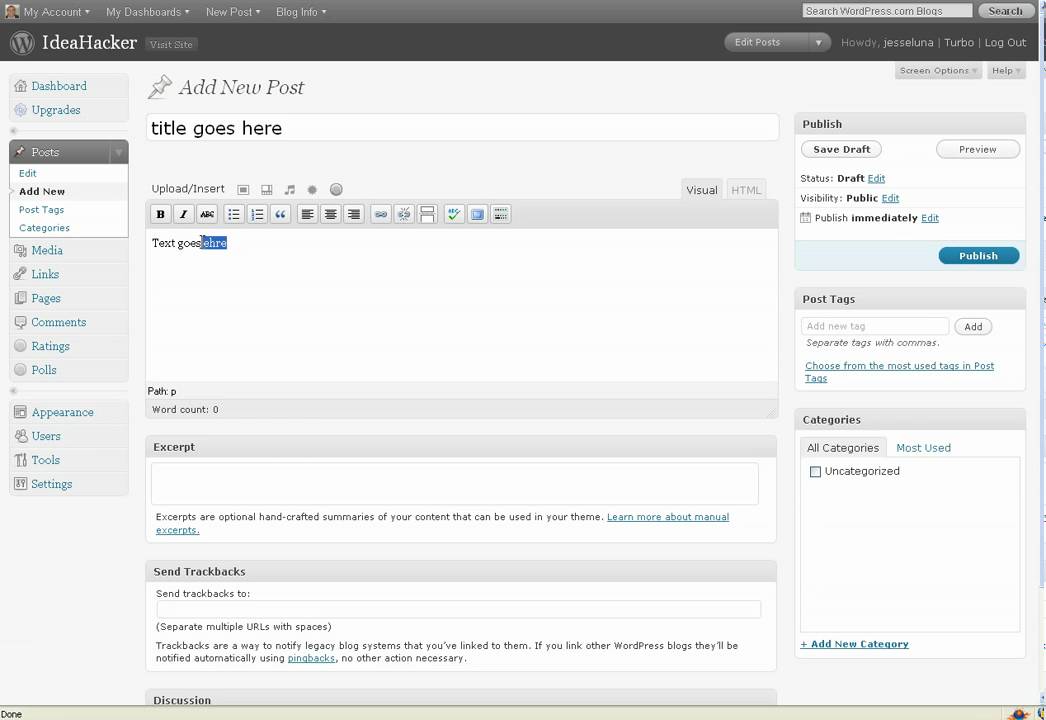The height and width of the screenshot is (720, 1046).
Task: Insert More tag button
Action: pos(427,214)
